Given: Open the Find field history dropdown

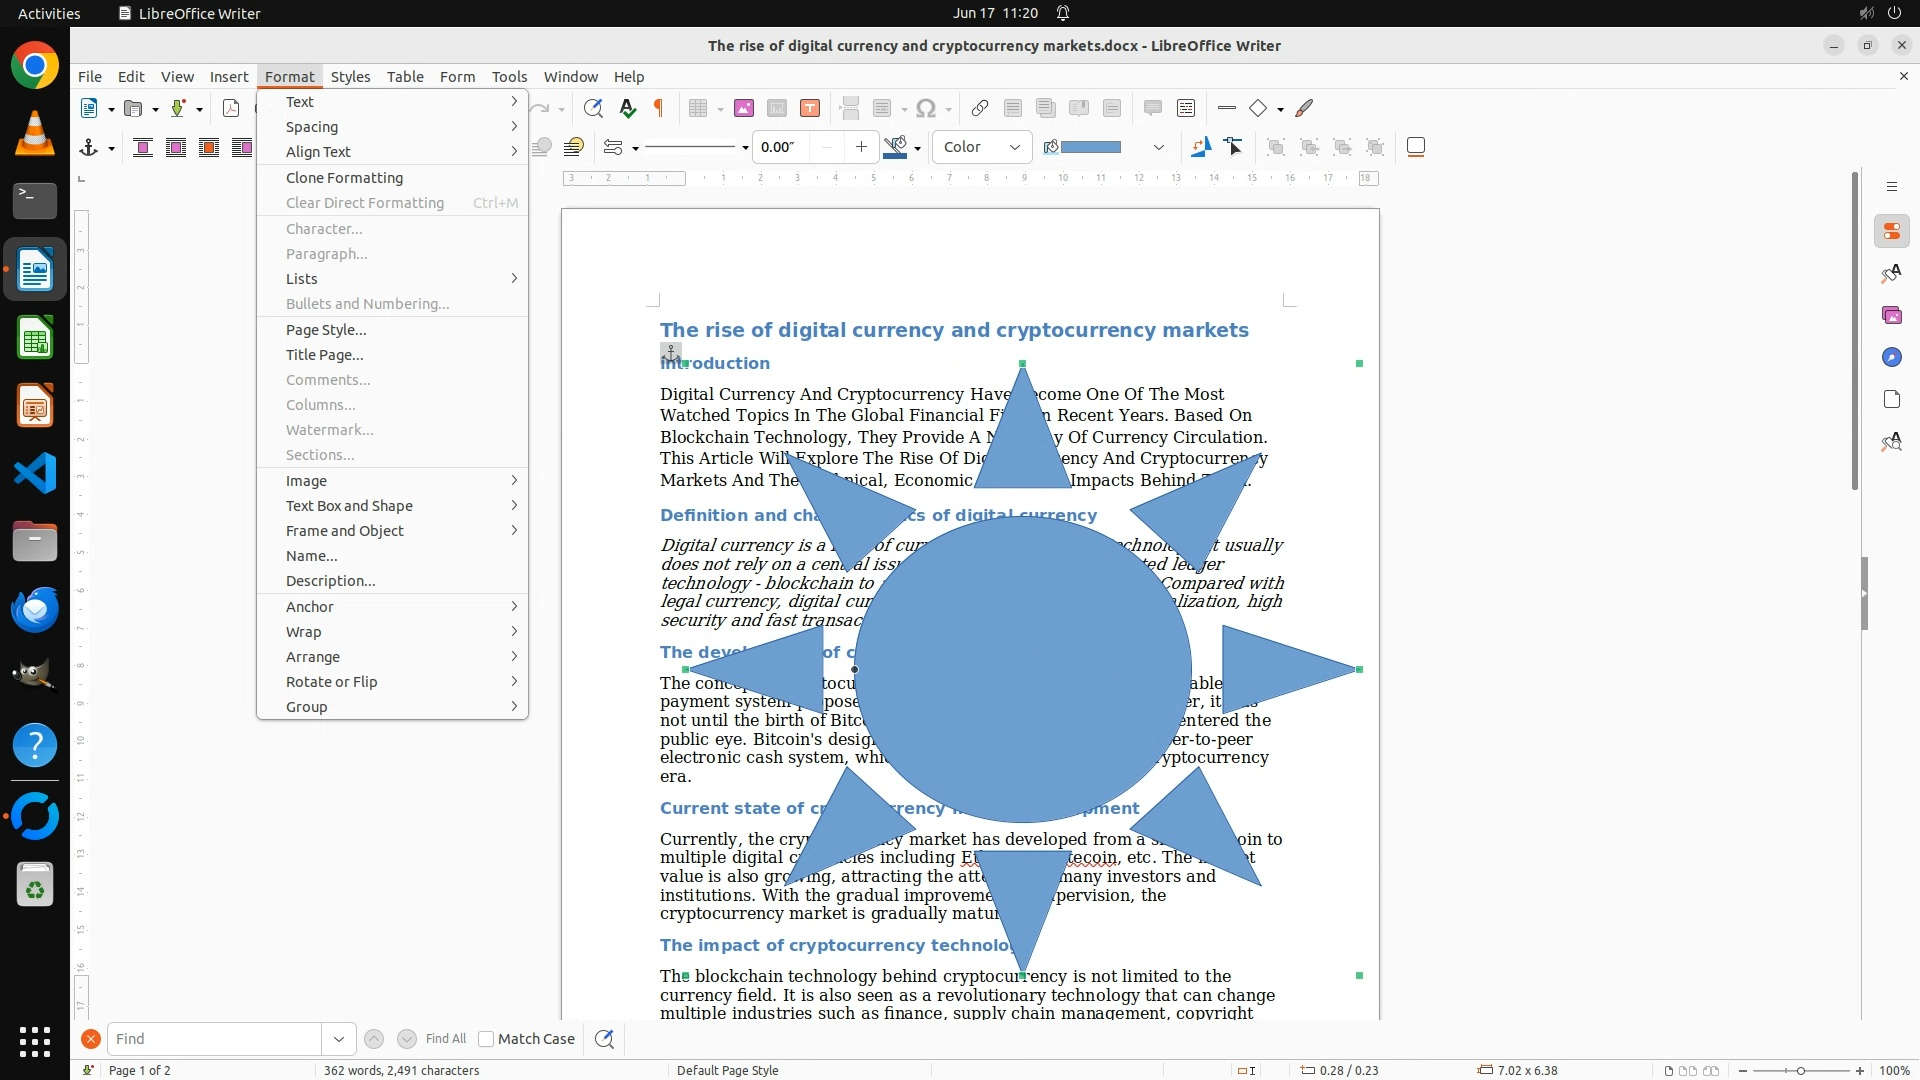Looking at the screenshot, I should point(338,1039).
